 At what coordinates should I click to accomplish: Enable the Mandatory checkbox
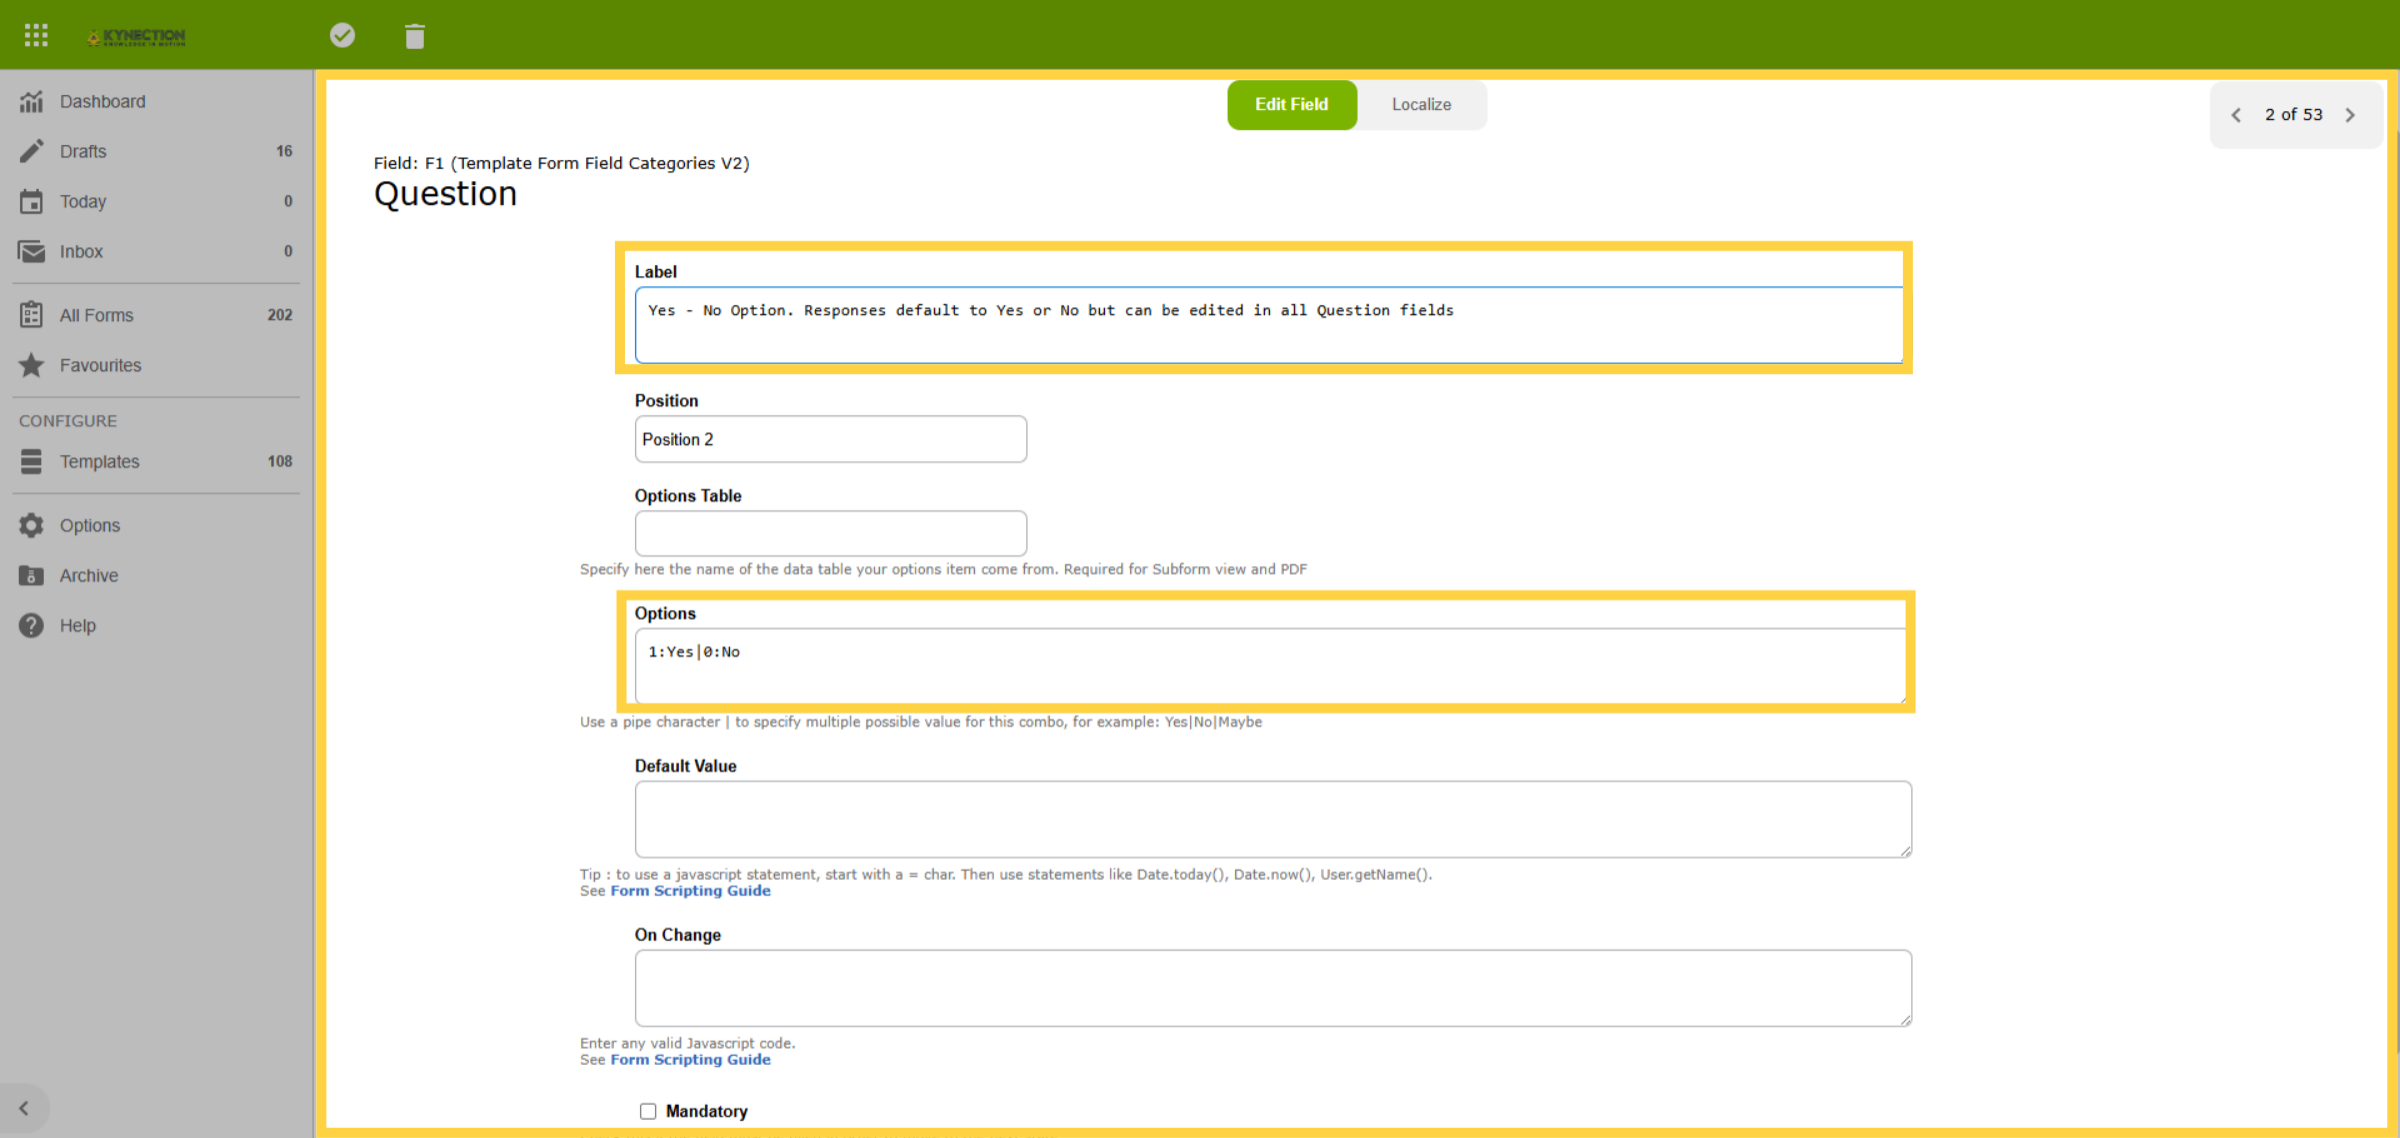pos(648,1111)
